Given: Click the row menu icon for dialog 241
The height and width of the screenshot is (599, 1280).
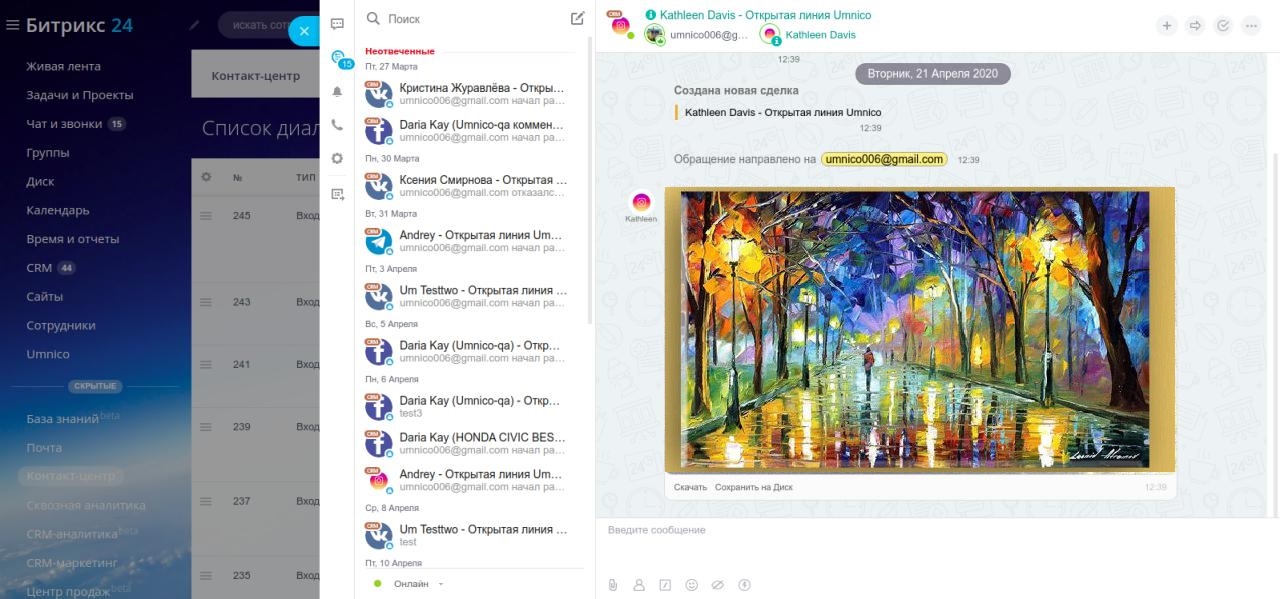Looking at the screenshot, I should 207,365.
